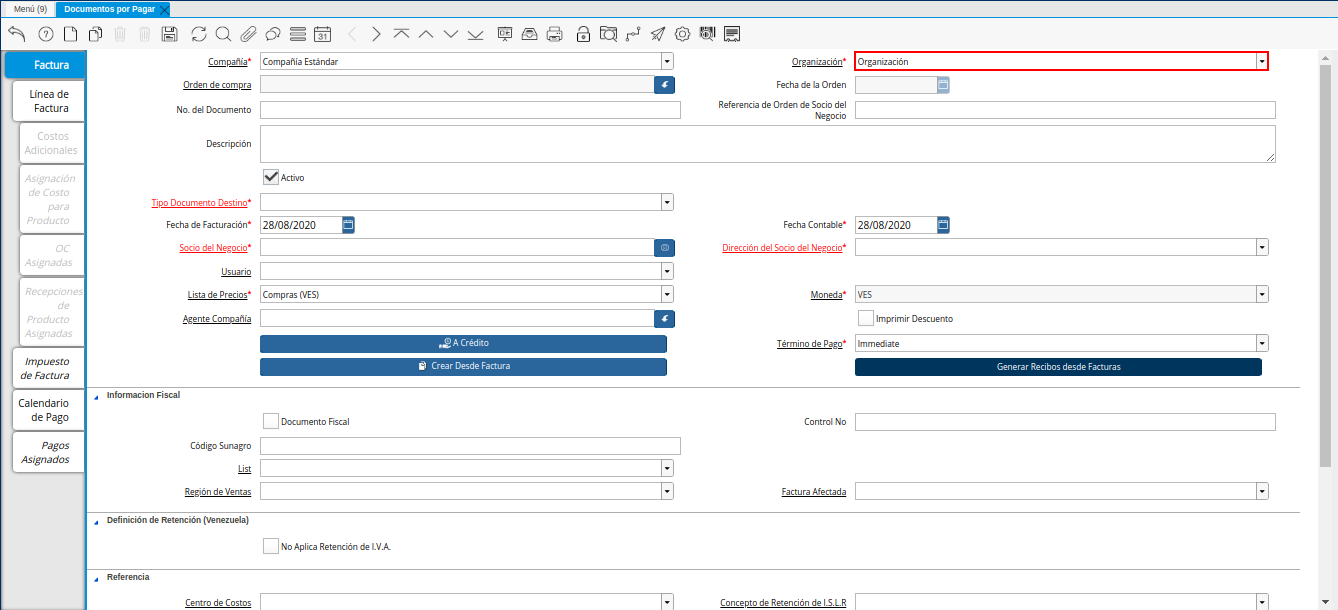Open the help question mark icon
1338x610 pixels.
[x=46, y=34]
